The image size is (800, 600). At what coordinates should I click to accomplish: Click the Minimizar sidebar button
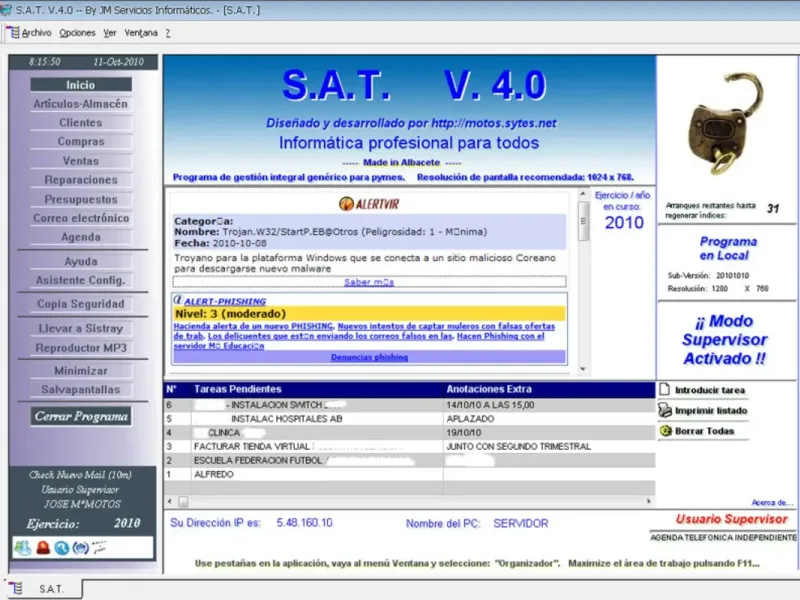81,370
